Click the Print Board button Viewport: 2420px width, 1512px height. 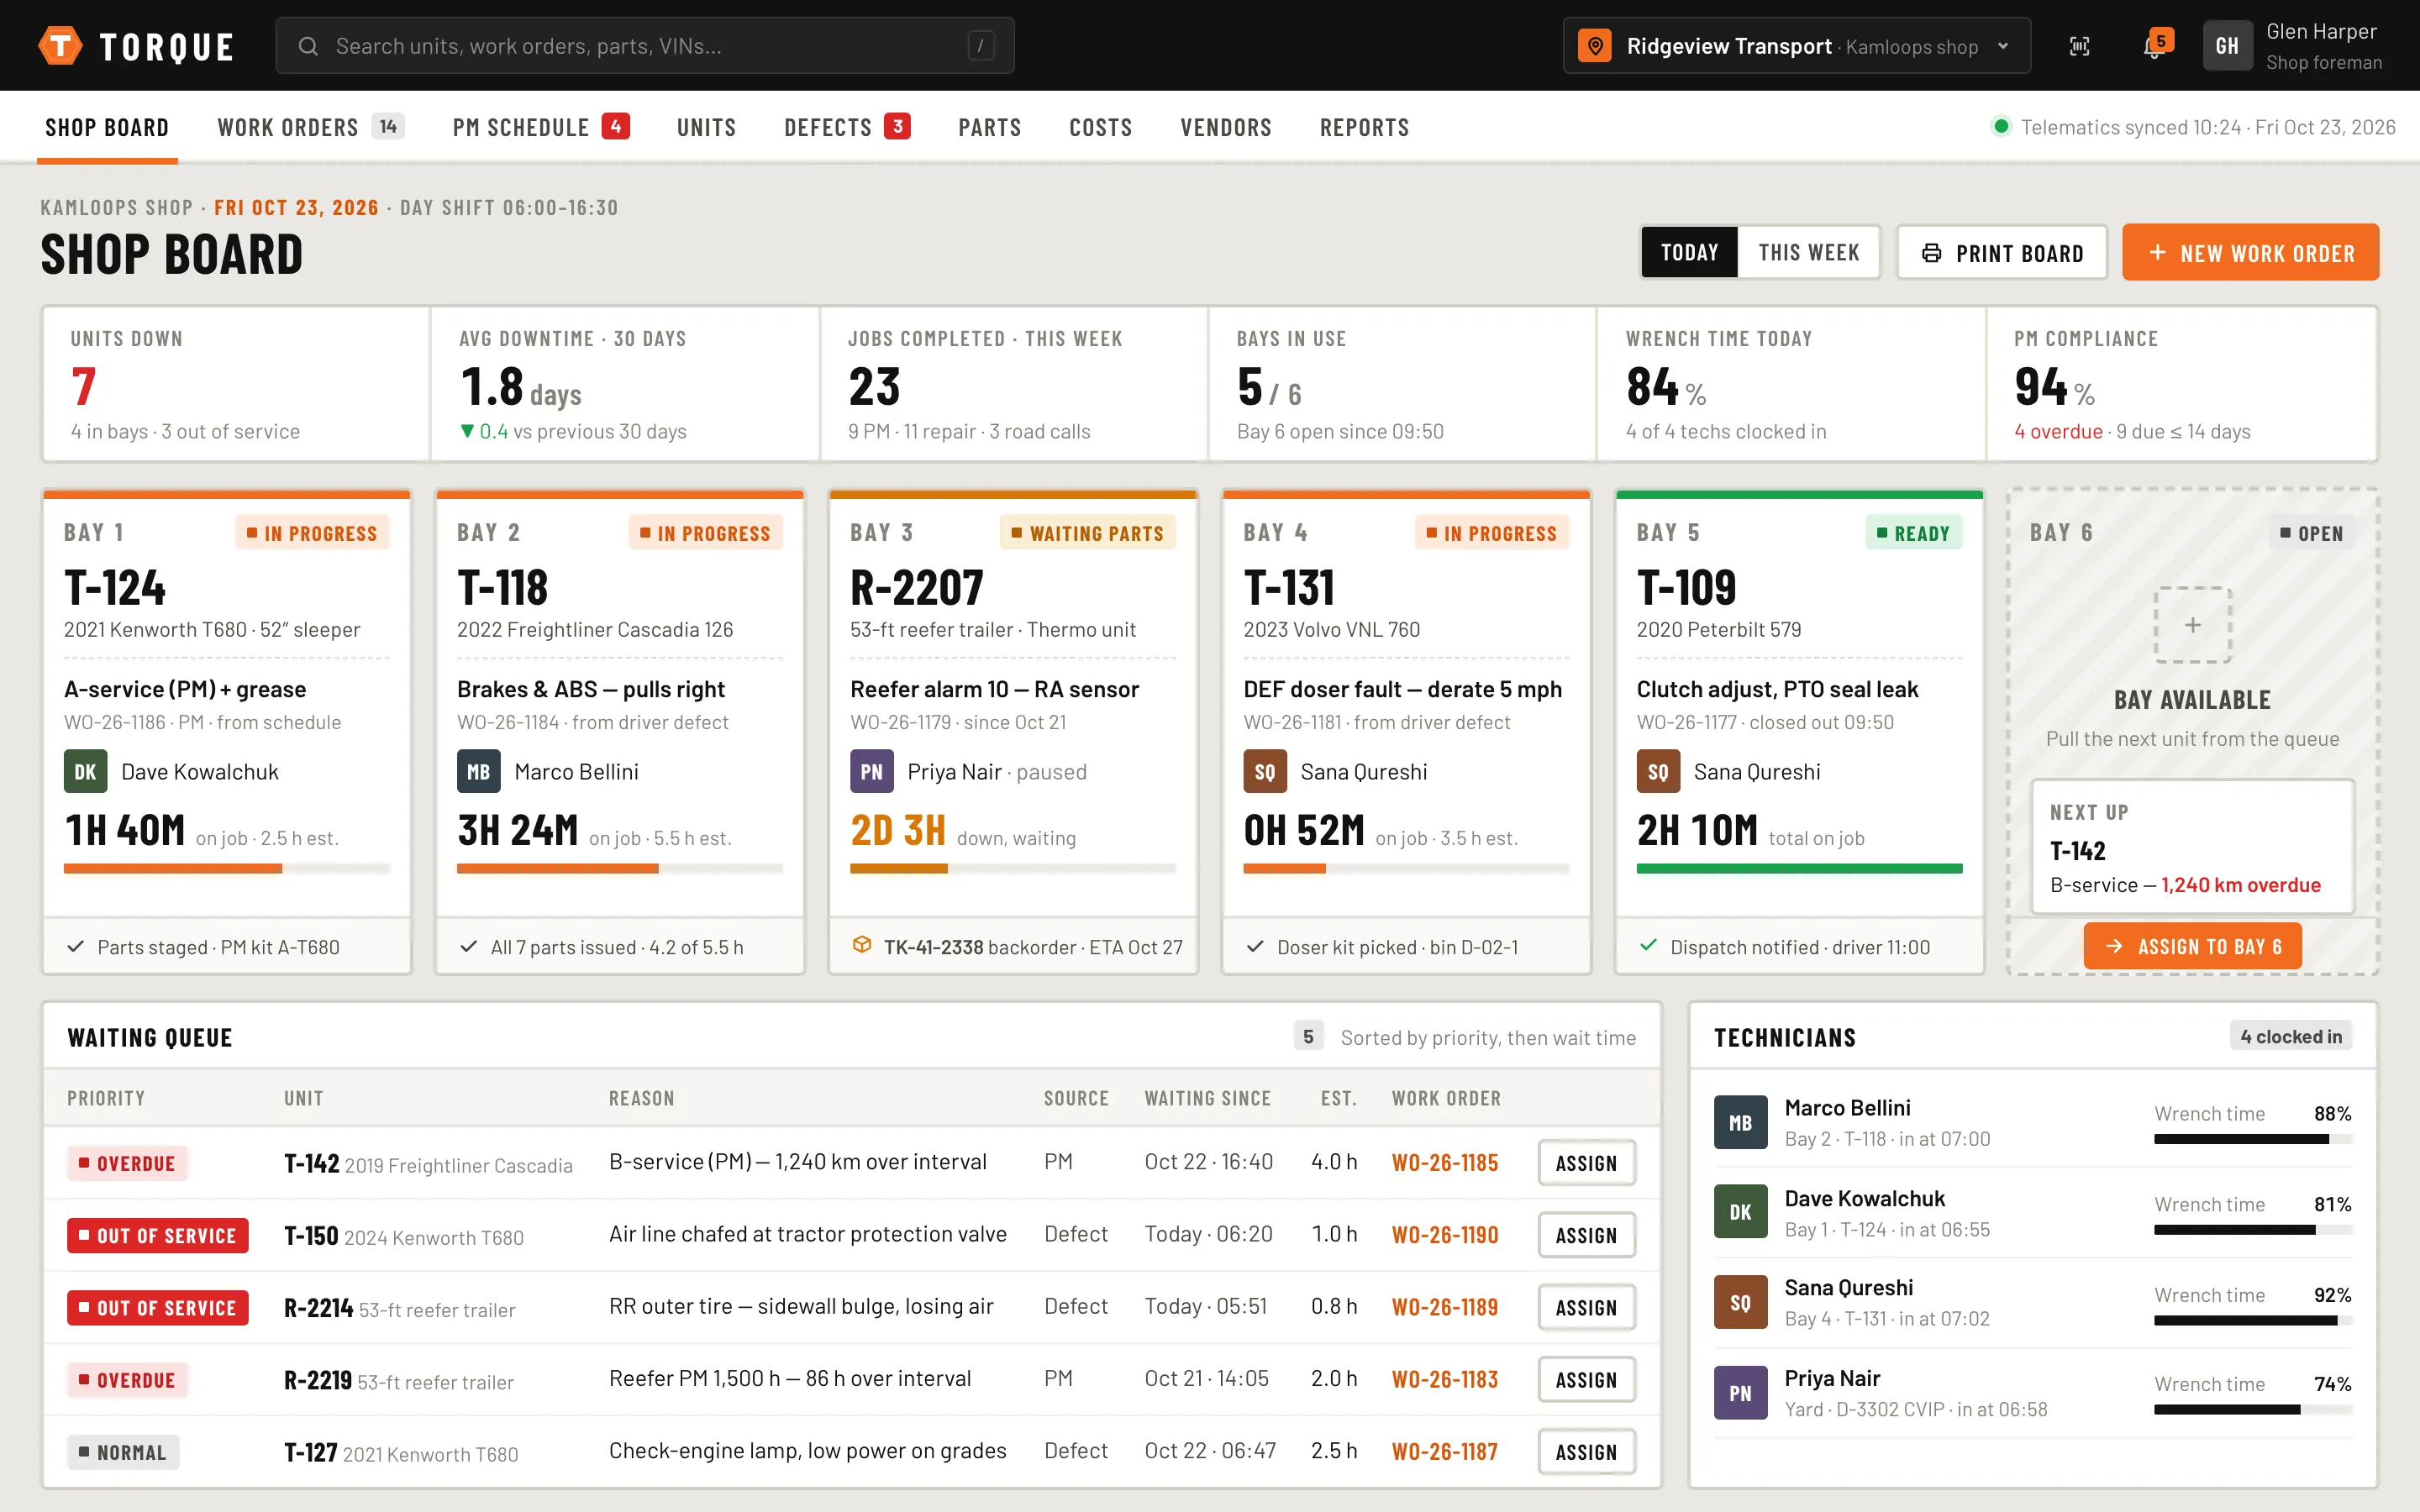2002,253
